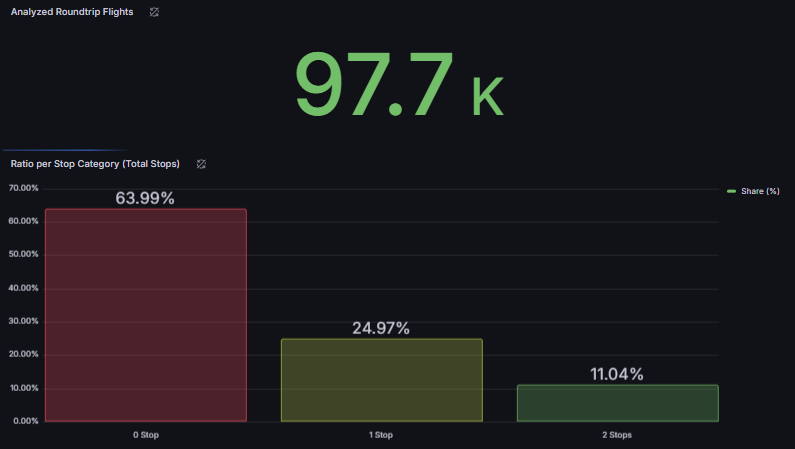Click the 11.04% bar value label

coord(617,374)
